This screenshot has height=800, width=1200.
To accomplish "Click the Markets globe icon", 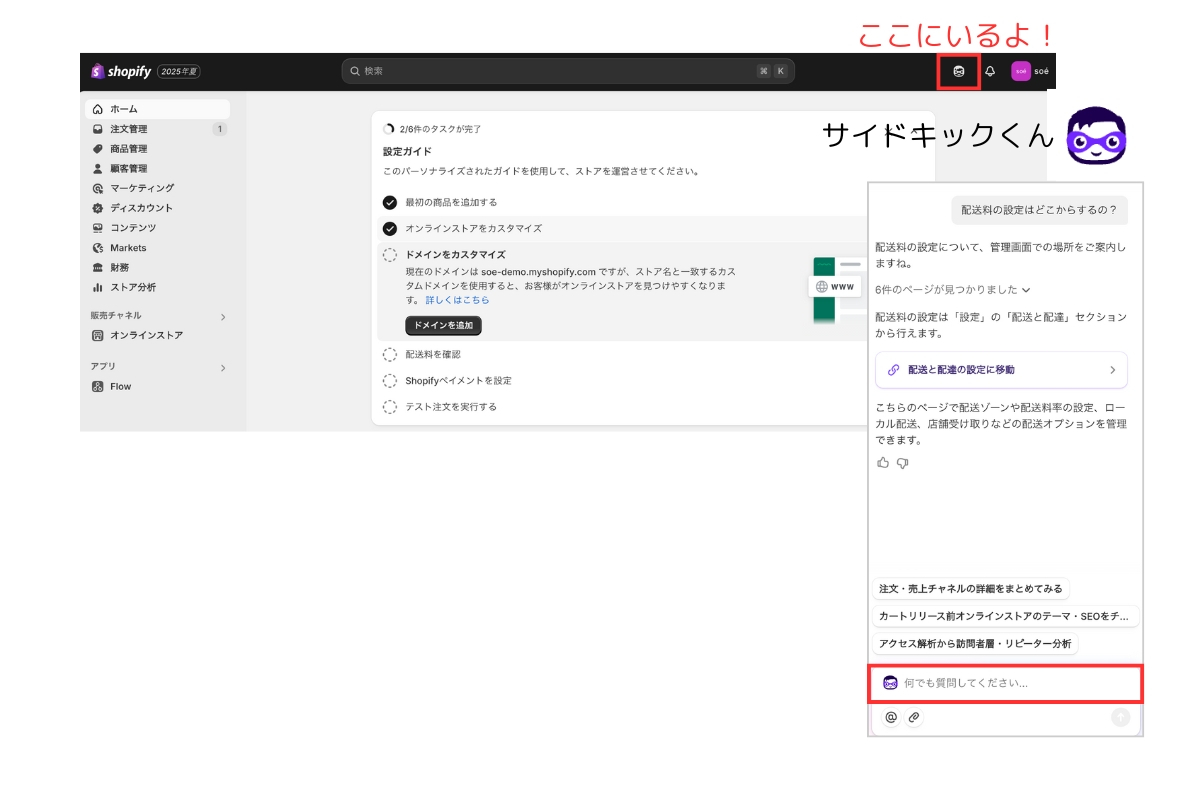I will 98,248.
